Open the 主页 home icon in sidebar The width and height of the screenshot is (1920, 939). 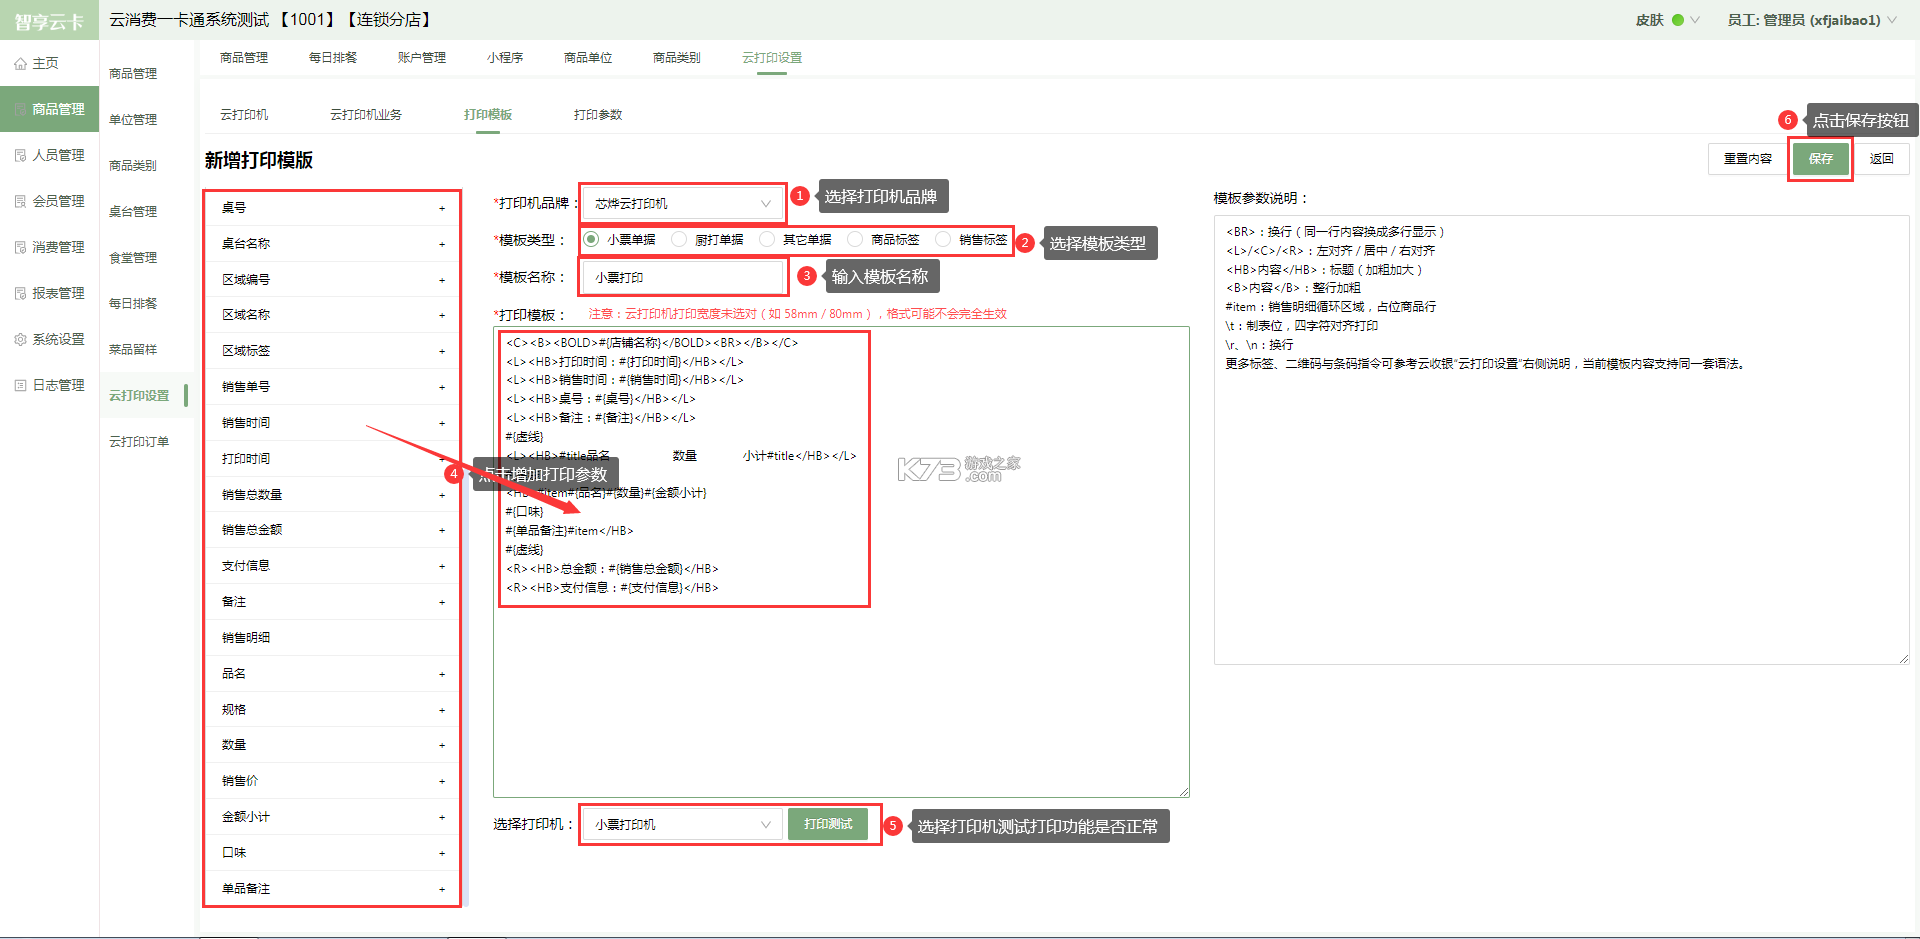click(20, 64)
